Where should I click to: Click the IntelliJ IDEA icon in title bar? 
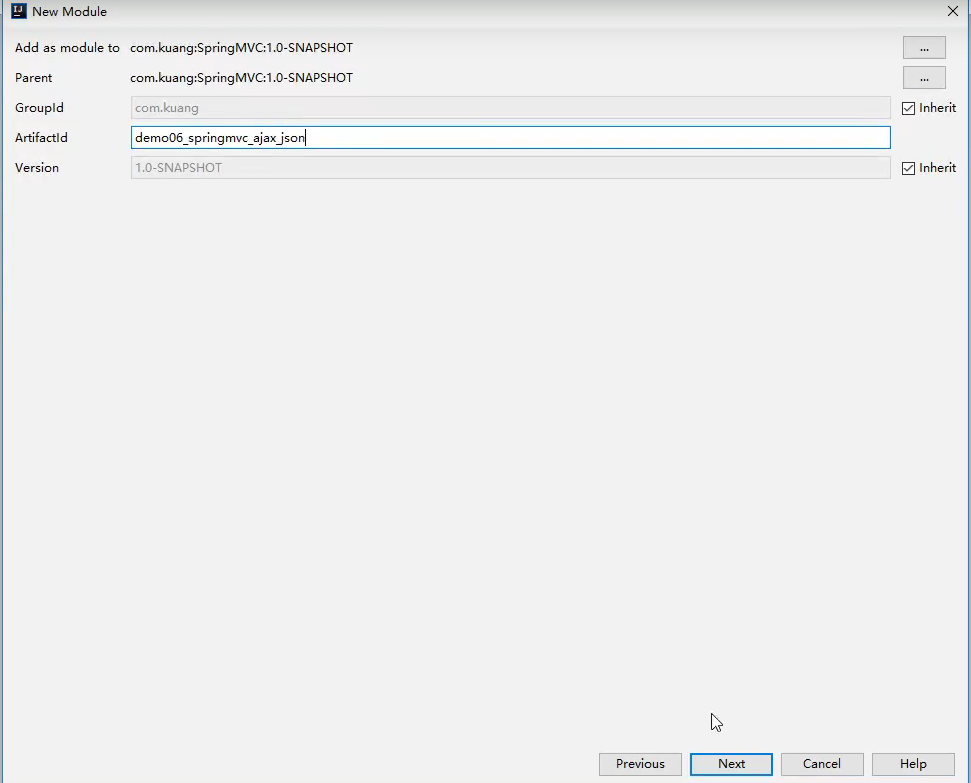click(x=19, y=11)
